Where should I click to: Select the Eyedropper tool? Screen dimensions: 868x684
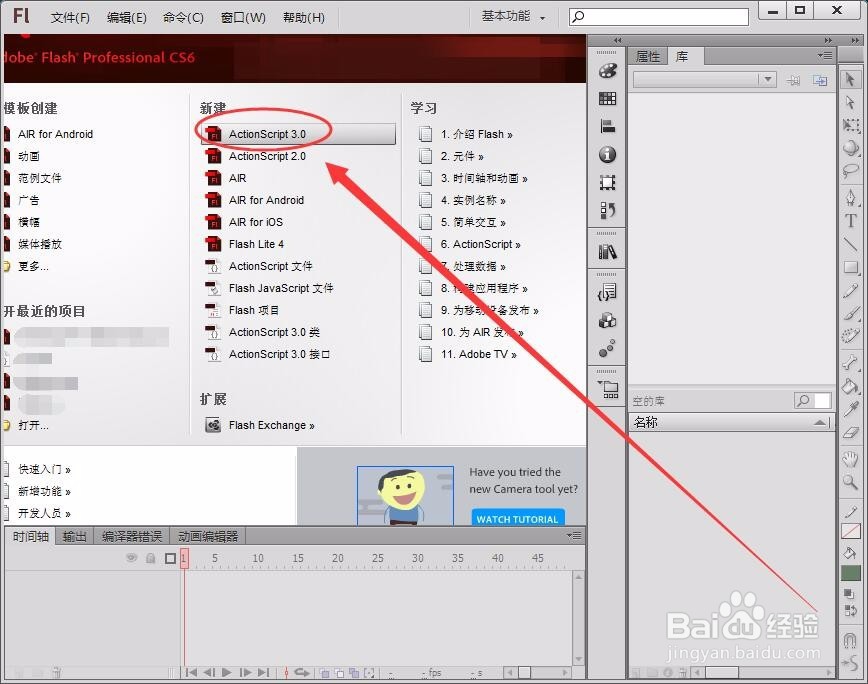coord(850,409)
